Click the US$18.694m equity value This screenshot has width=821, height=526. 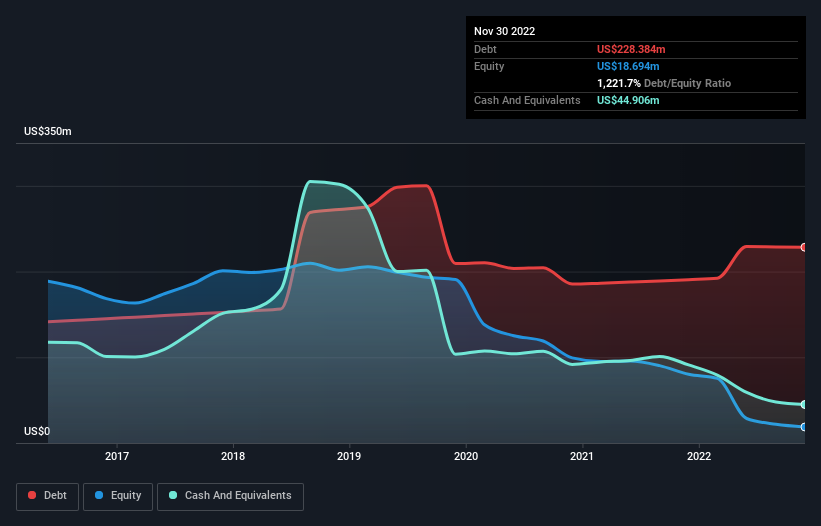click(628, 66)
